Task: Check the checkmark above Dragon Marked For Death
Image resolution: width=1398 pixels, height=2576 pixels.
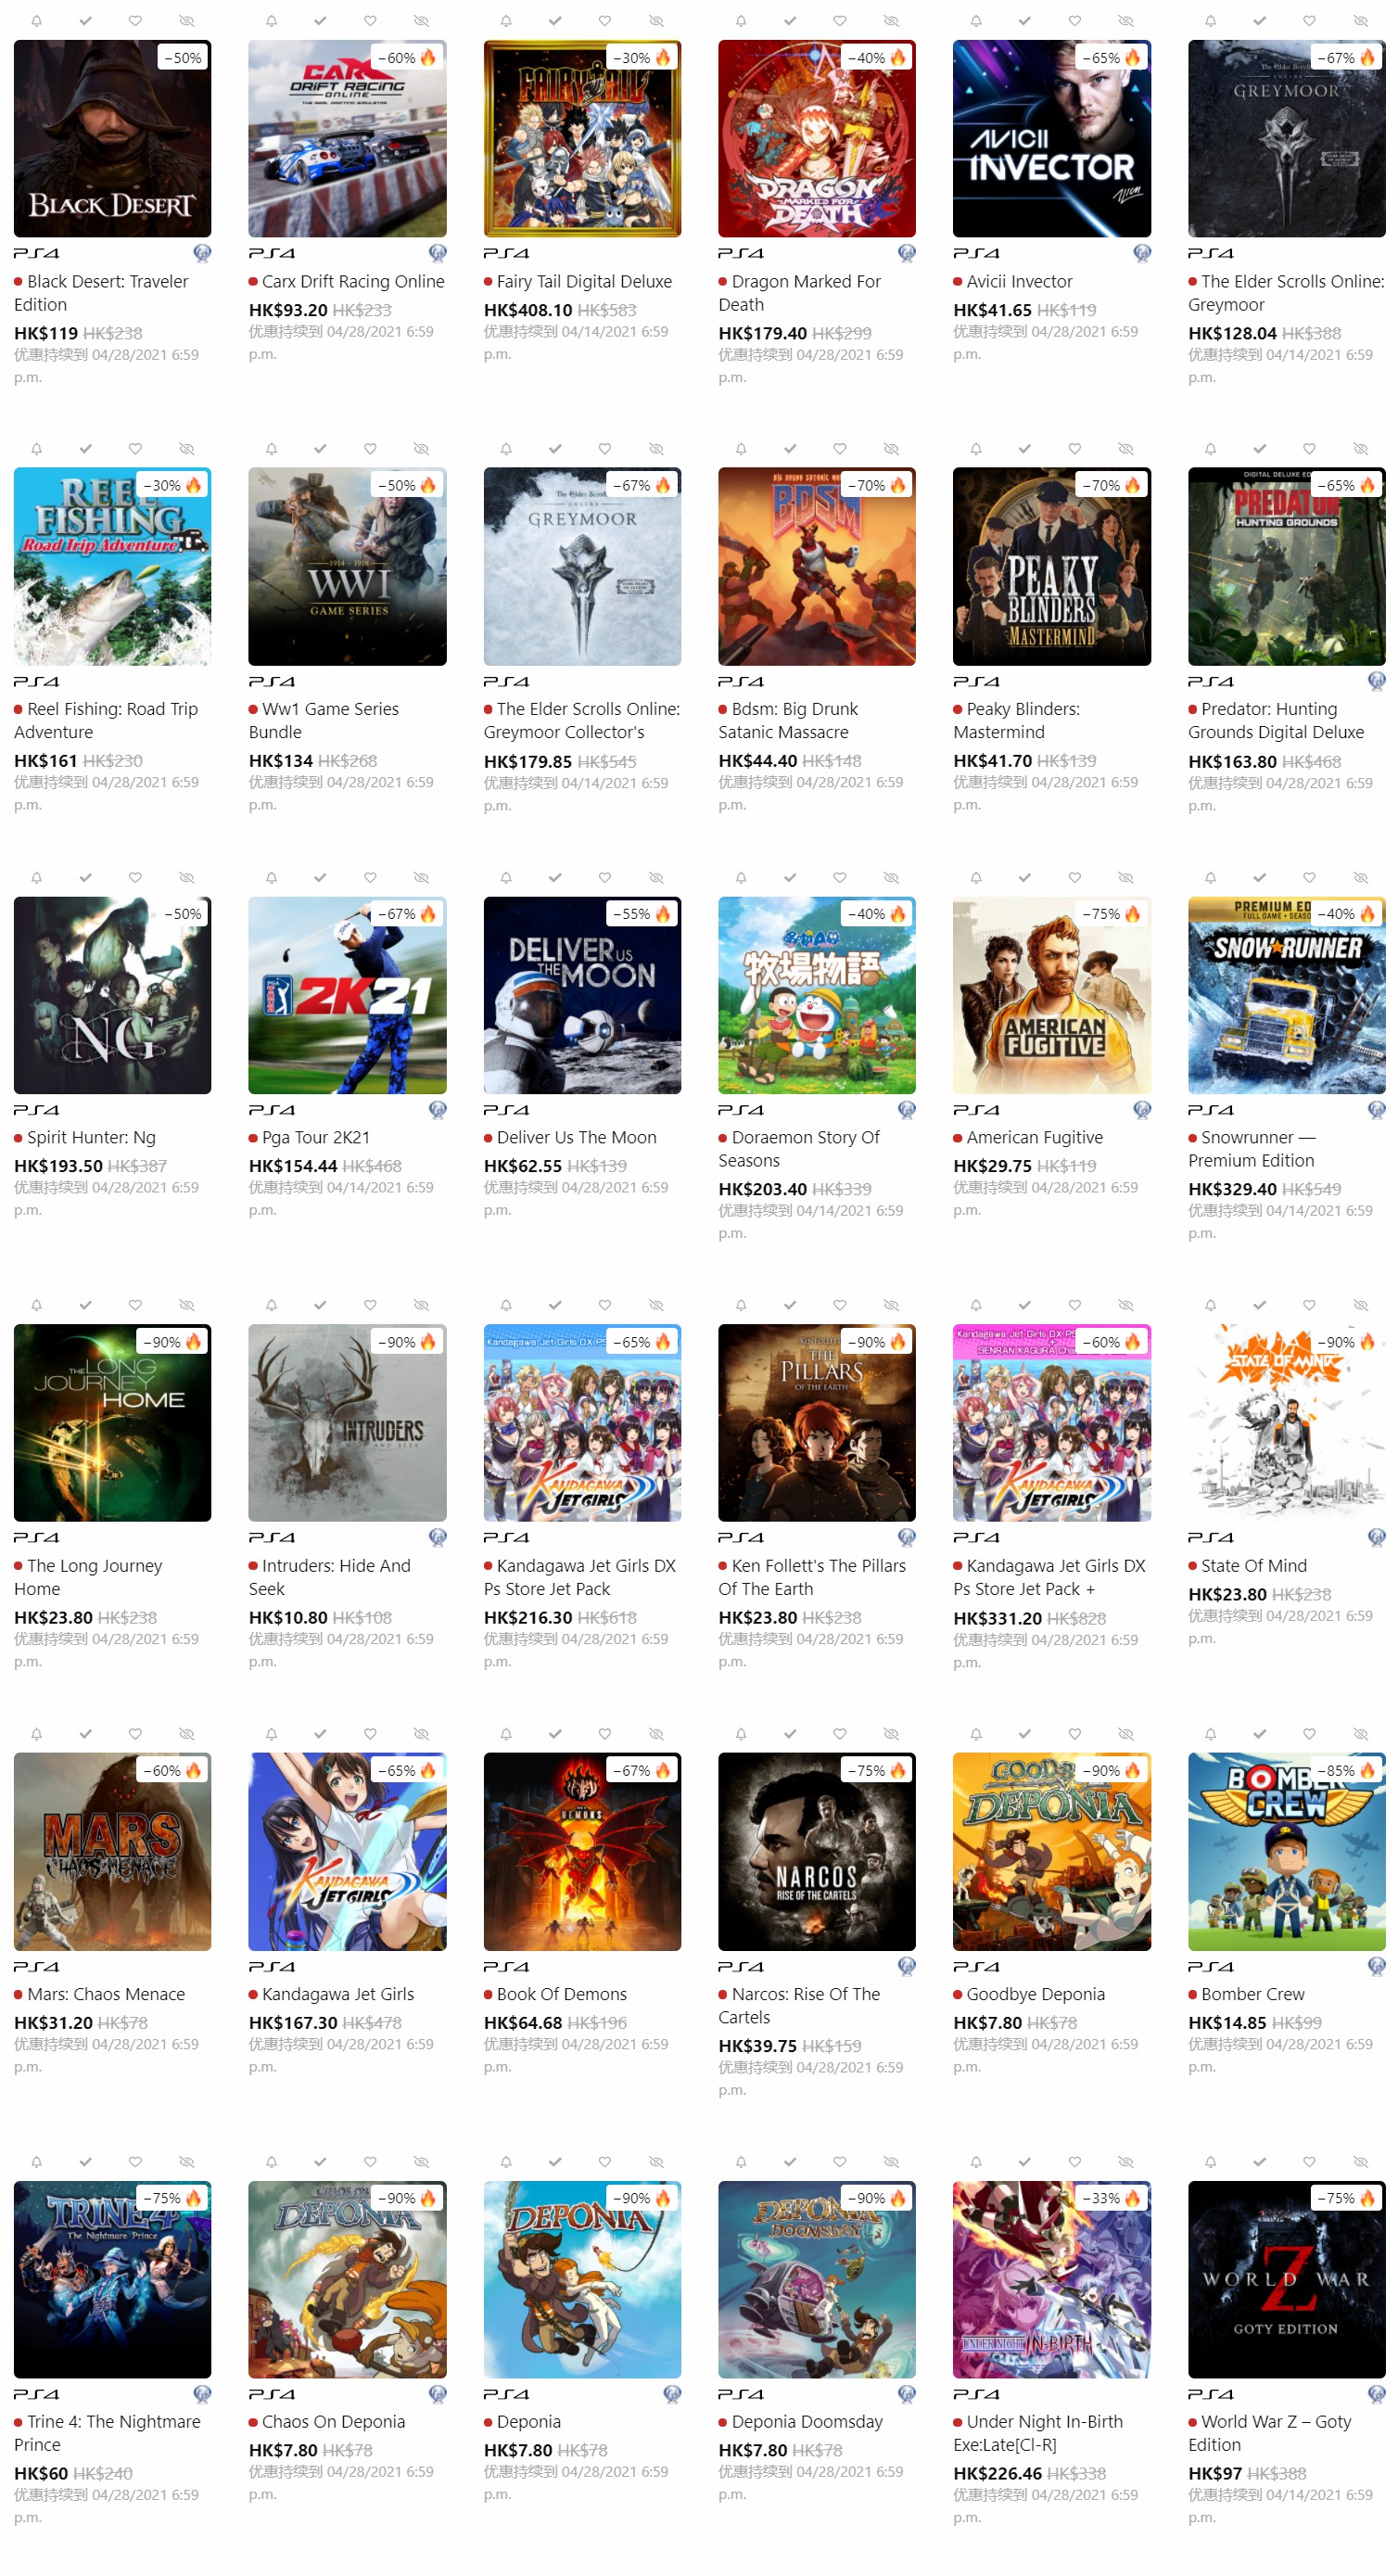Action: pyautogui.click(x=790, y=21)
